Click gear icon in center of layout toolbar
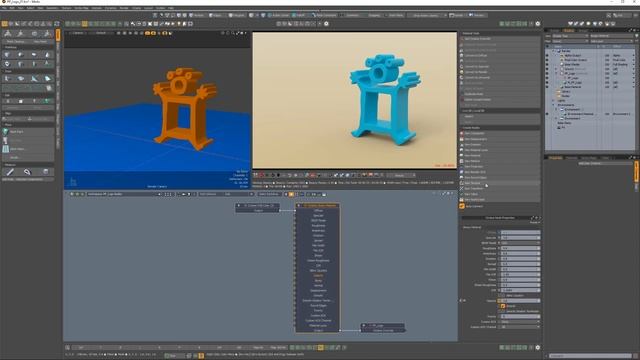This screenshot has height=360, width=640. coord(326,24)
